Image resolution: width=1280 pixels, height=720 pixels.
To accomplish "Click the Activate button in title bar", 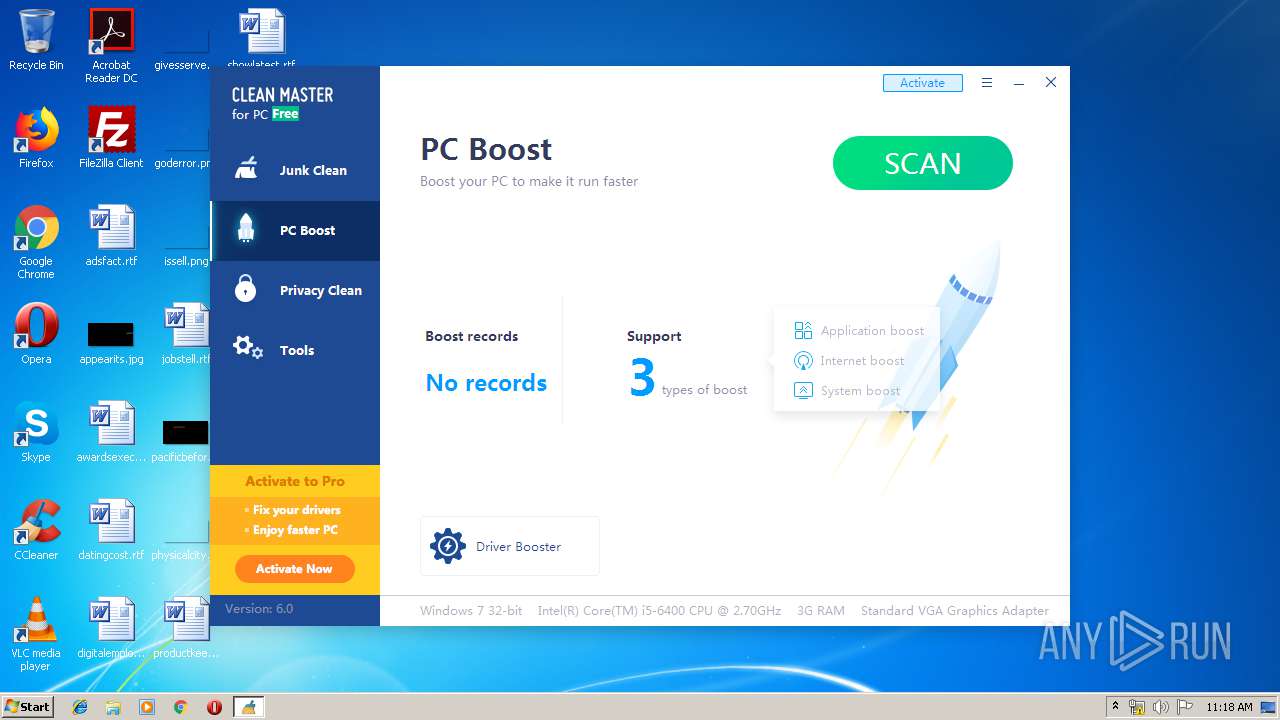I will pos(922,83).
